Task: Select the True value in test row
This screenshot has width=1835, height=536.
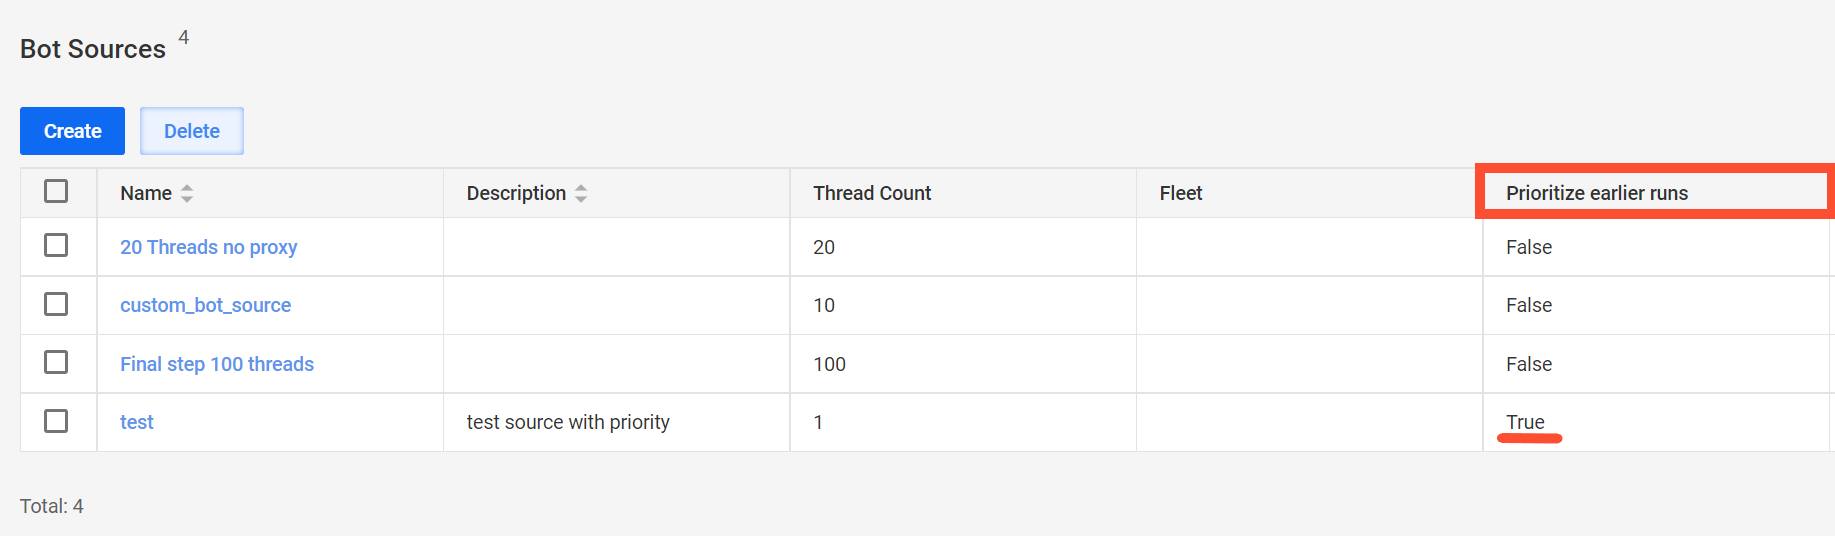Action: (1525, 422)
